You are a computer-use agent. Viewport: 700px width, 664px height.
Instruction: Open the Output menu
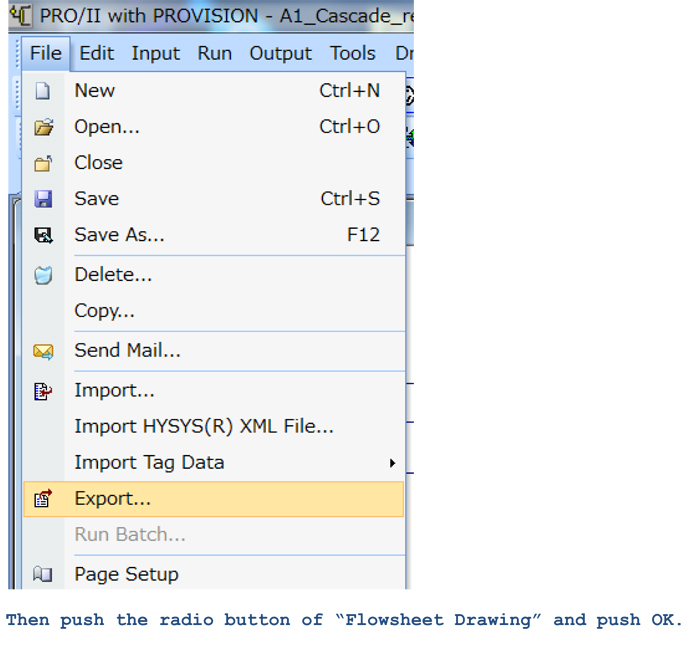[280, 54]
